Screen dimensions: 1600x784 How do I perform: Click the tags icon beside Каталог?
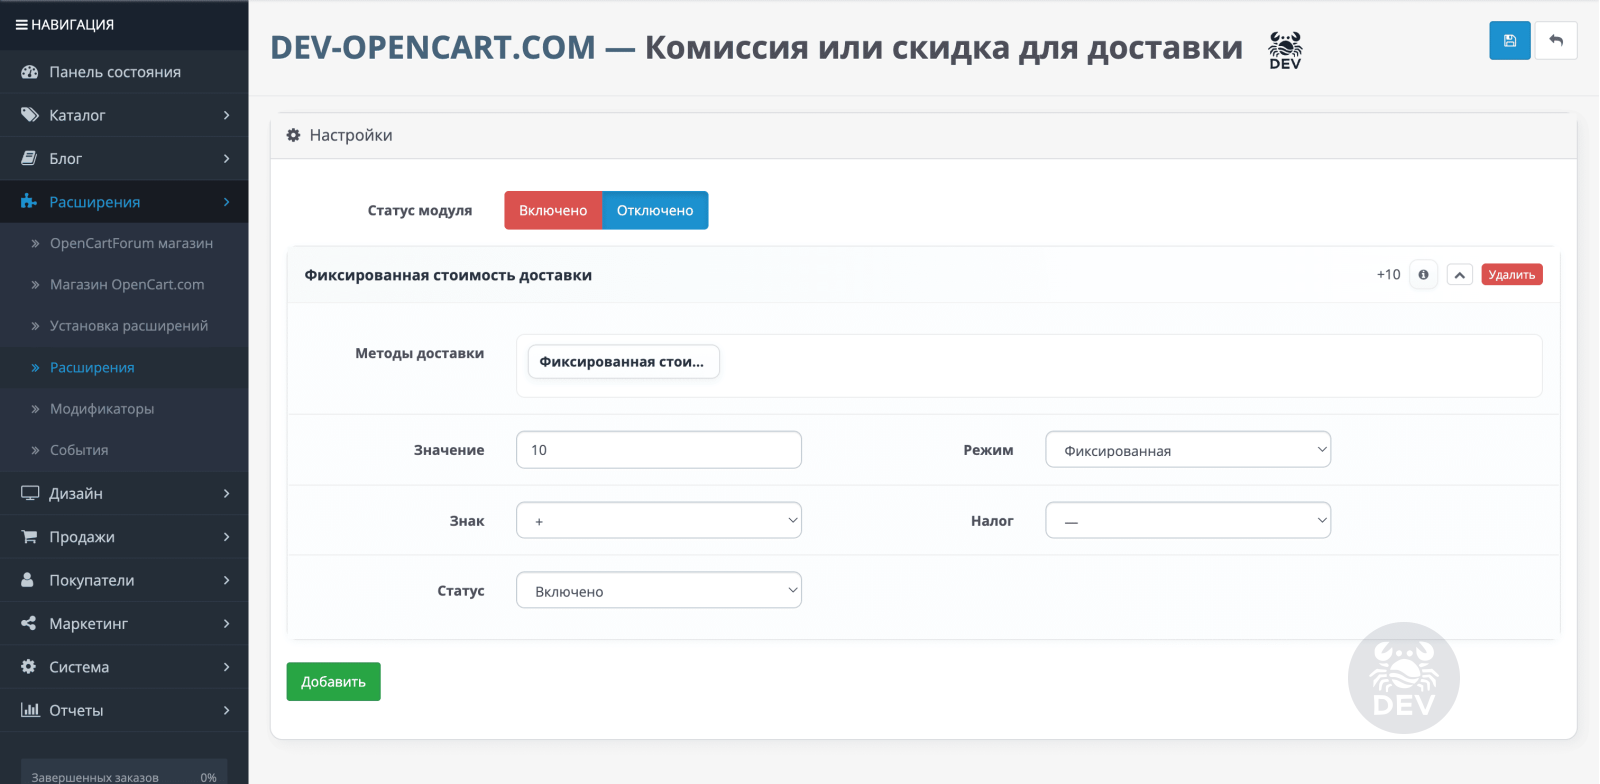(x=29, y=115)
